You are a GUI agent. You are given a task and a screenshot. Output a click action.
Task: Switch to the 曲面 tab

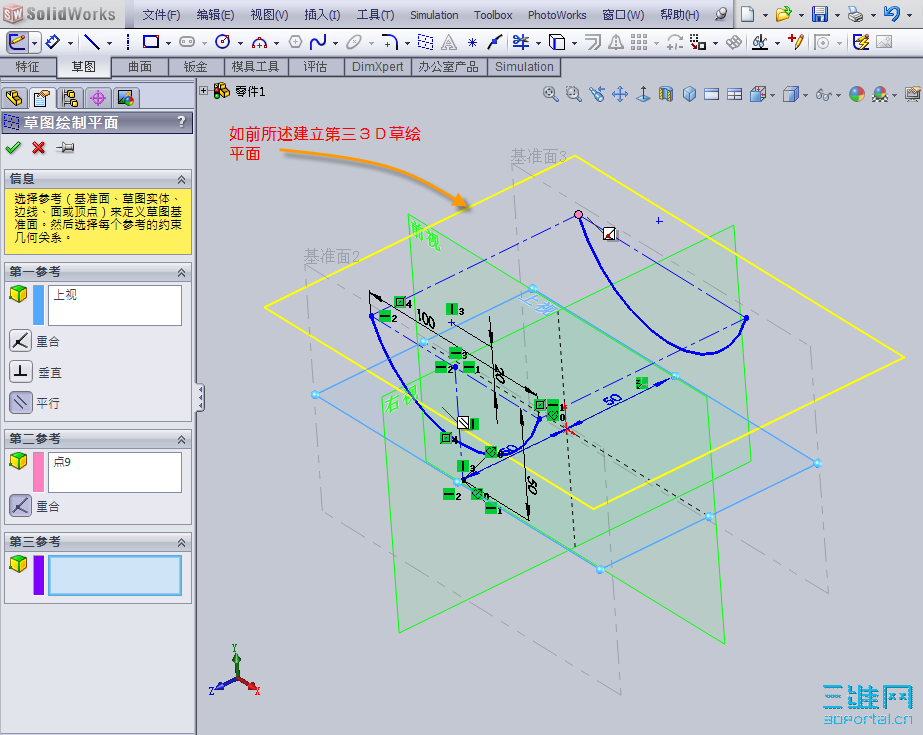point(140,66)
